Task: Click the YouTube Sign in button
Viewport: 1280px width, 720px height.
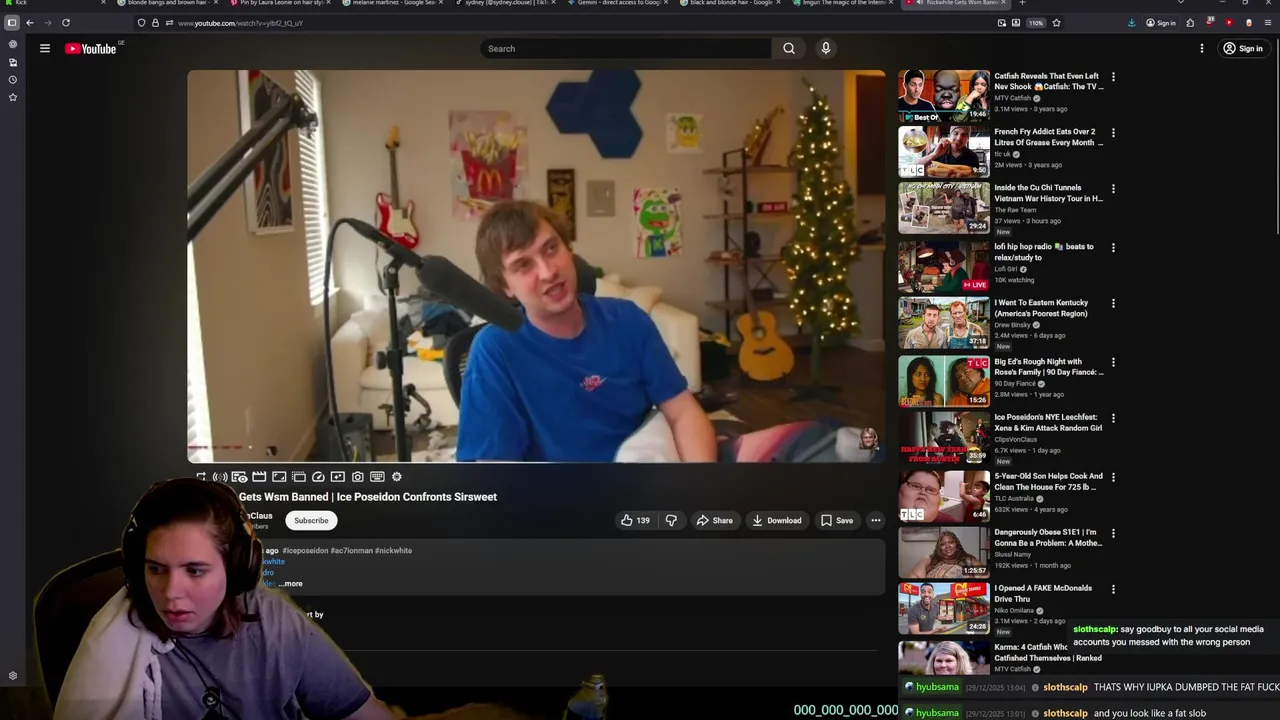Action: point(1243,48)
